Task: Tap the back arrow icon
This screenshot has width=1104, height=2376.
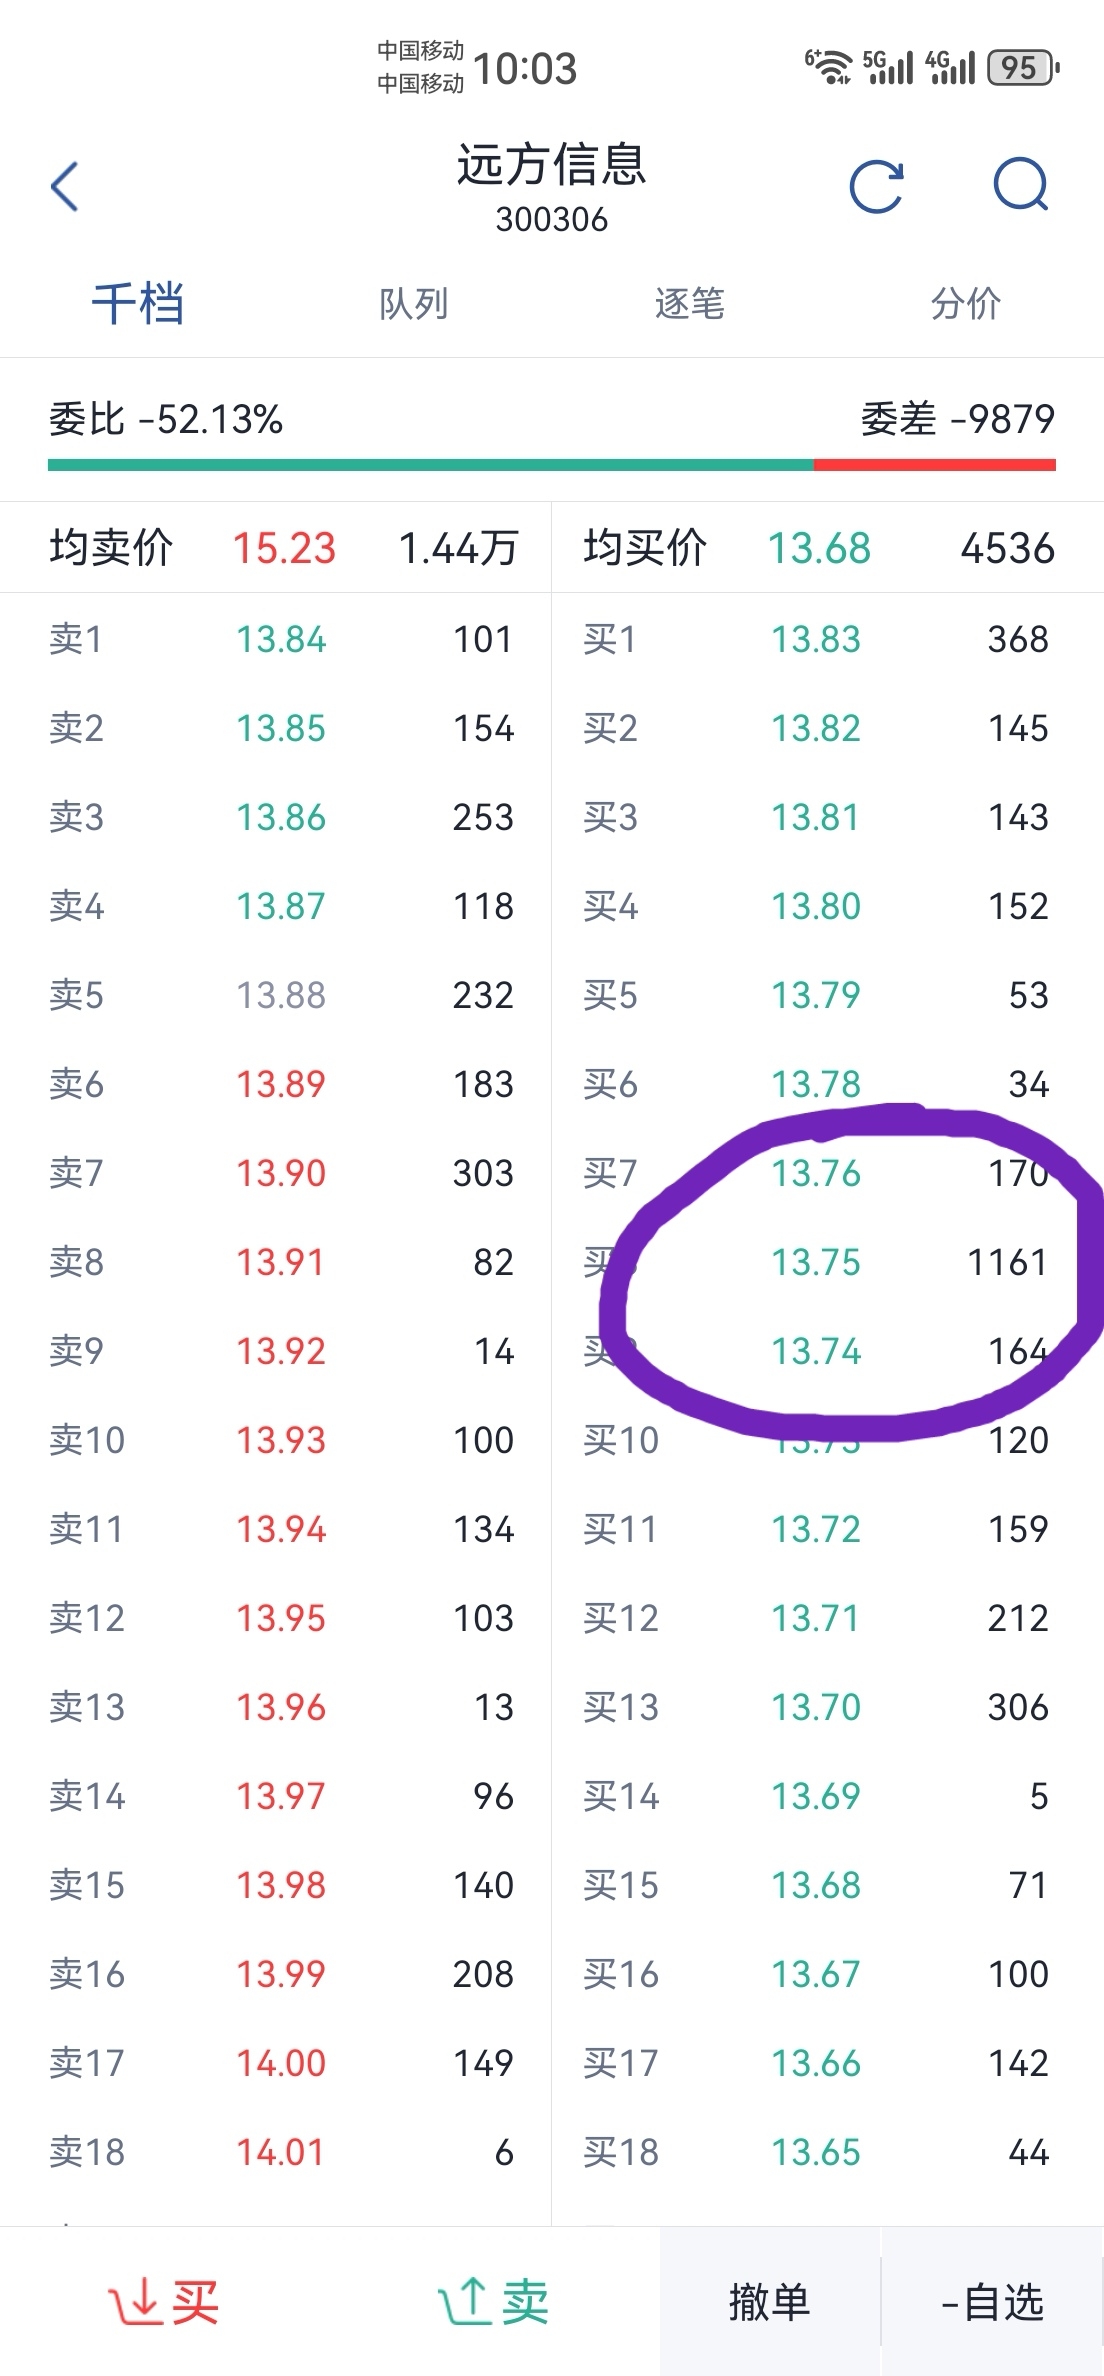Action: (65, 186)
